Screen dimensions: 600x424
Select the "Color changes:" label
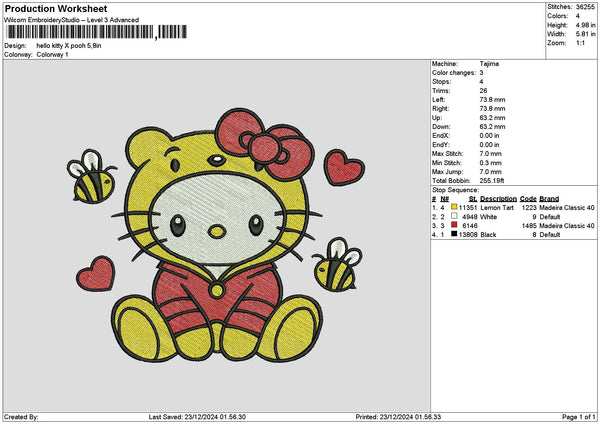pyautogui.click(x=454, y=73)
